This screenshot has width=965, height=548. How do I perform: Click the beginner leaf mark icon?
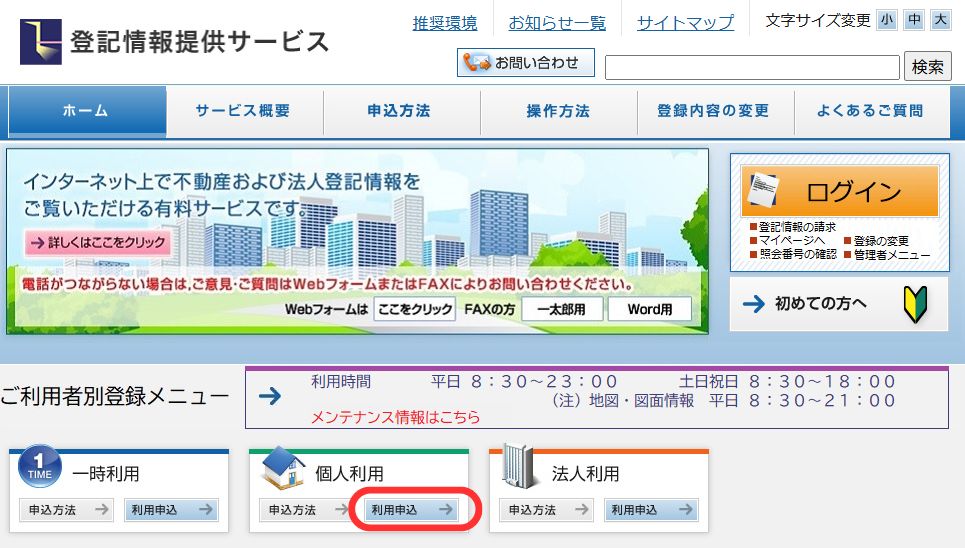pyautogui.click(x=917, y=304)
